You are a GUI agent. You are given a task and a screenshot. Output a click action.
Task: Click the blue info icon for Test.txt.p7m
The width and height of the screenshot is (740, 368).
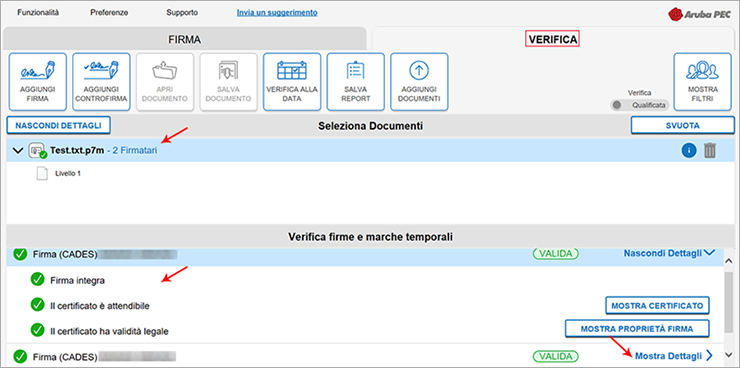click(689, 151)
